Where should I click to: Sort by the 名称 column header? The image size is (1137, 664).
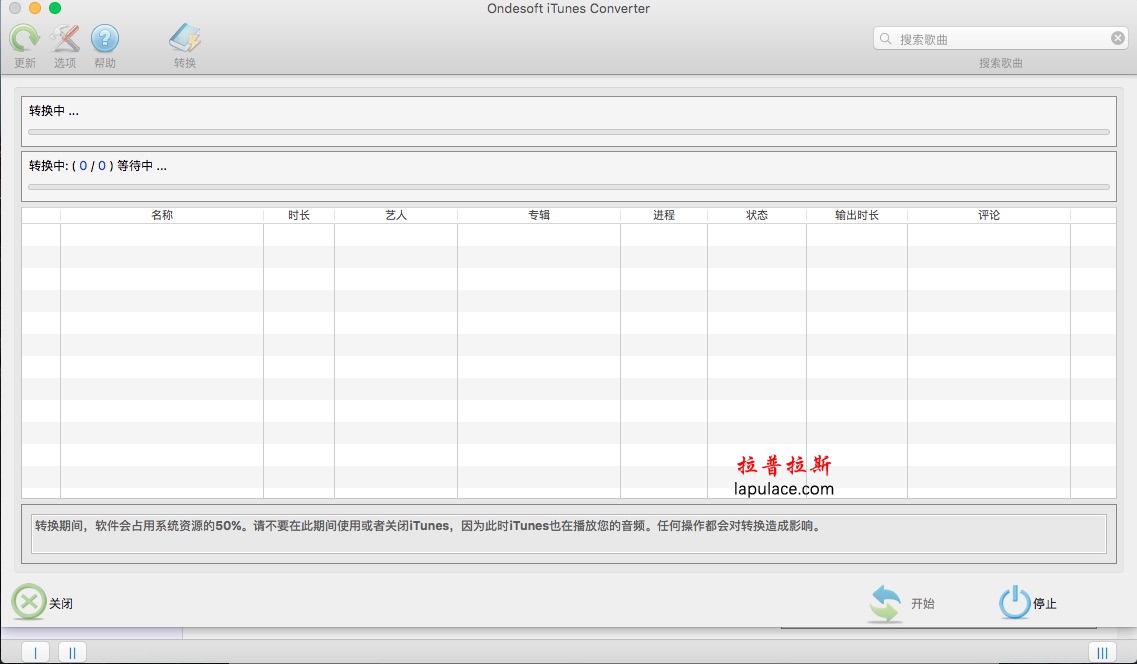162,215
